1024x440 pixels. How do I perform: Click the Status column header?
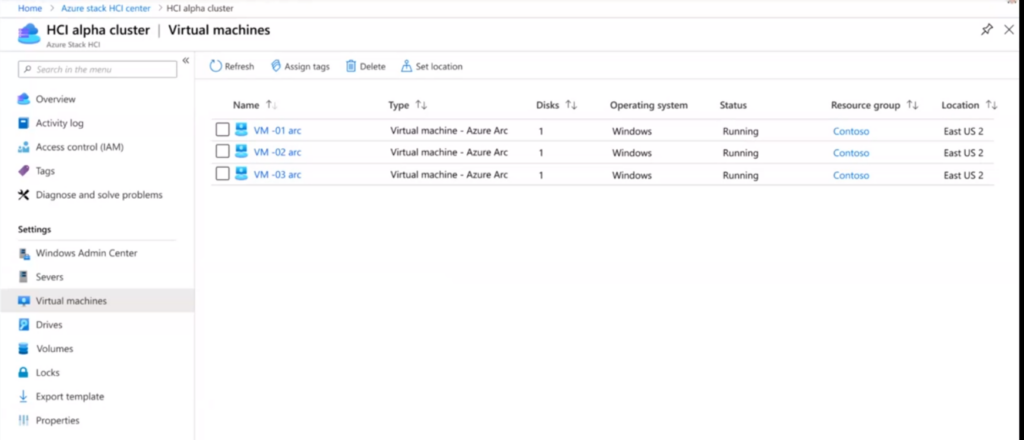coord(733,105)
